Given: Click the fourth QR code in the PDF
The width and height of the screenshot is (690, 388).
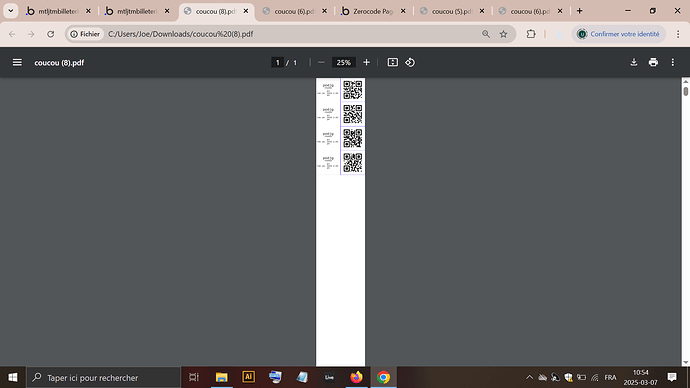Looking at the screenshot, I should [352, 163].
